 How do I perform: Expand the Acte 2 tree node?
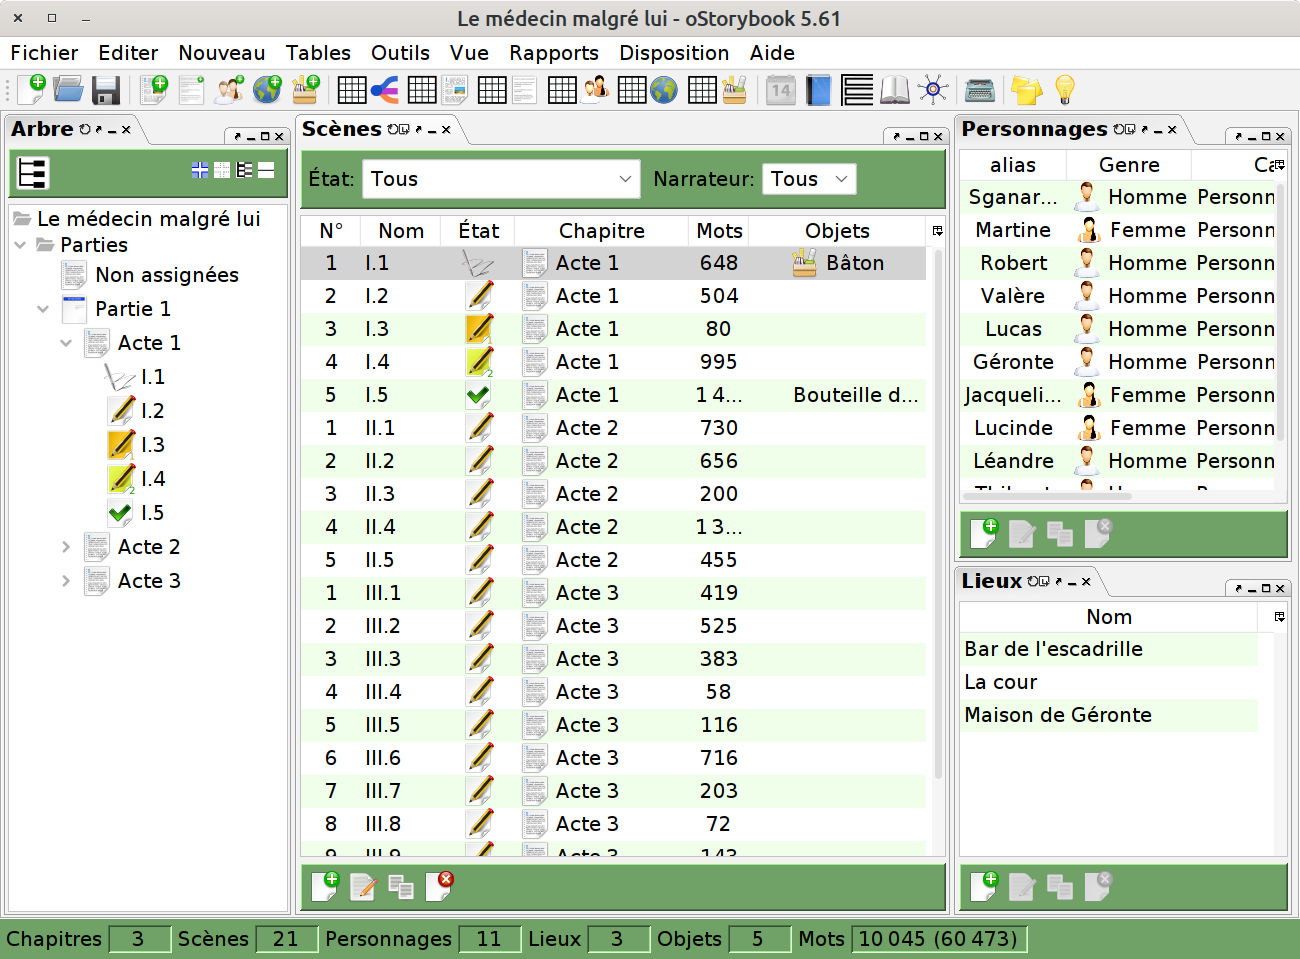pos(66,547)
